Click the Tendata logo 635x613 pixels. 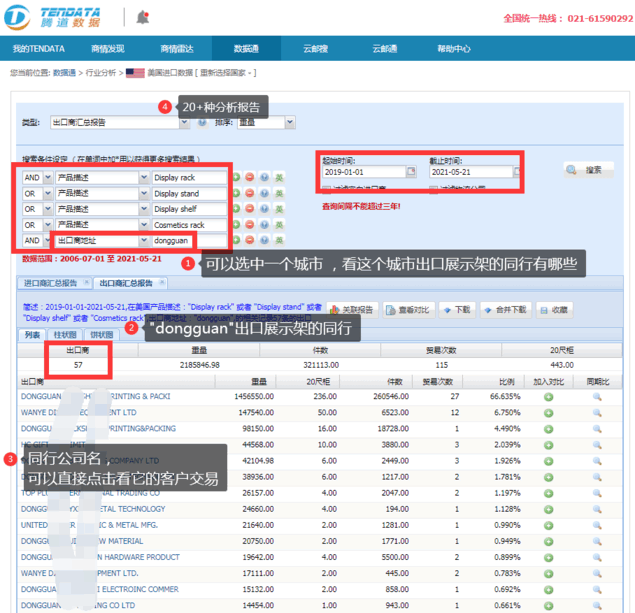coord(52,17)
